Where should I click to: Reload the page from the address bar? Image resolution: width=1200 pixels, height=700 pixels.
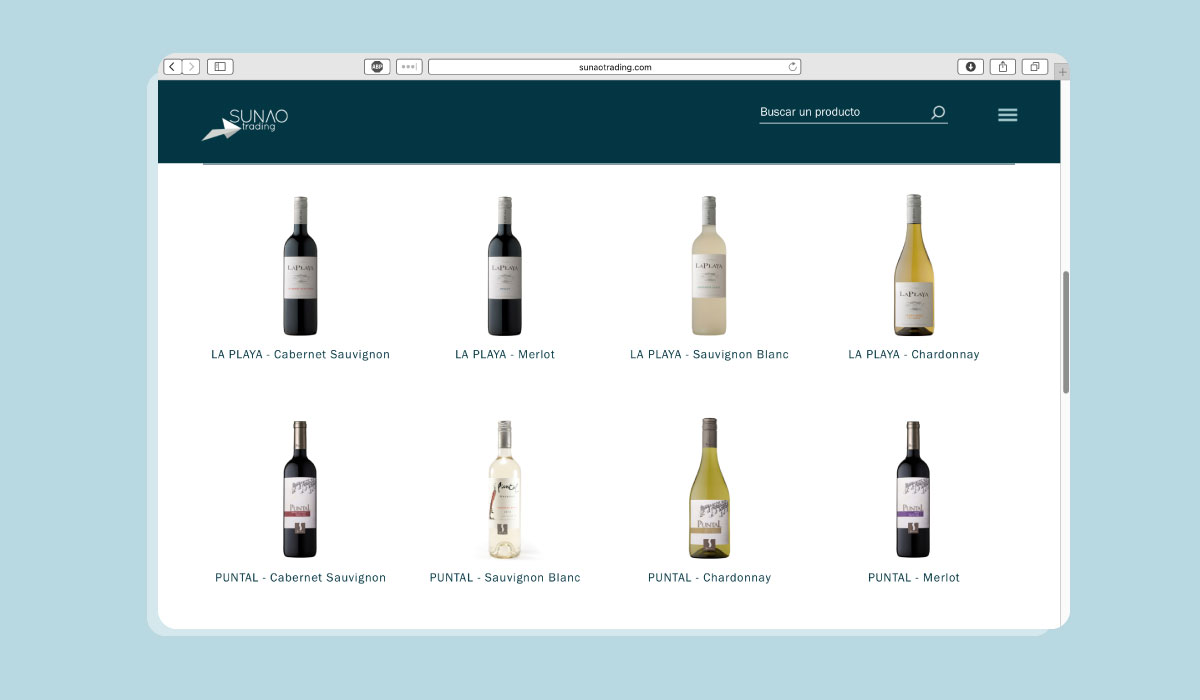pos(793,67)
